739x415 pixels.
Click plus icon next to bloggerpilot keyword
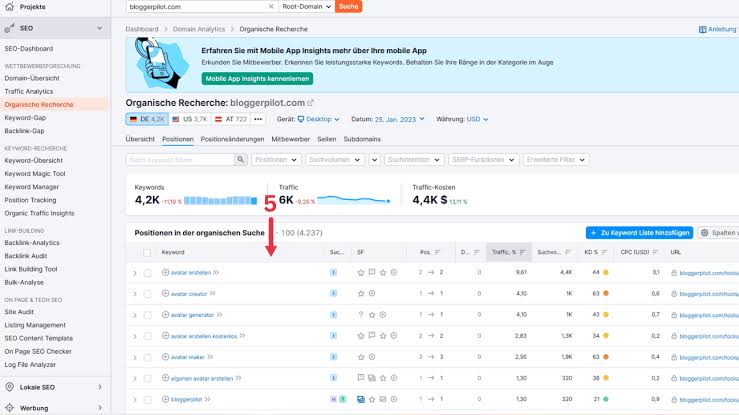pyautogui.click(x=165, y=399)
